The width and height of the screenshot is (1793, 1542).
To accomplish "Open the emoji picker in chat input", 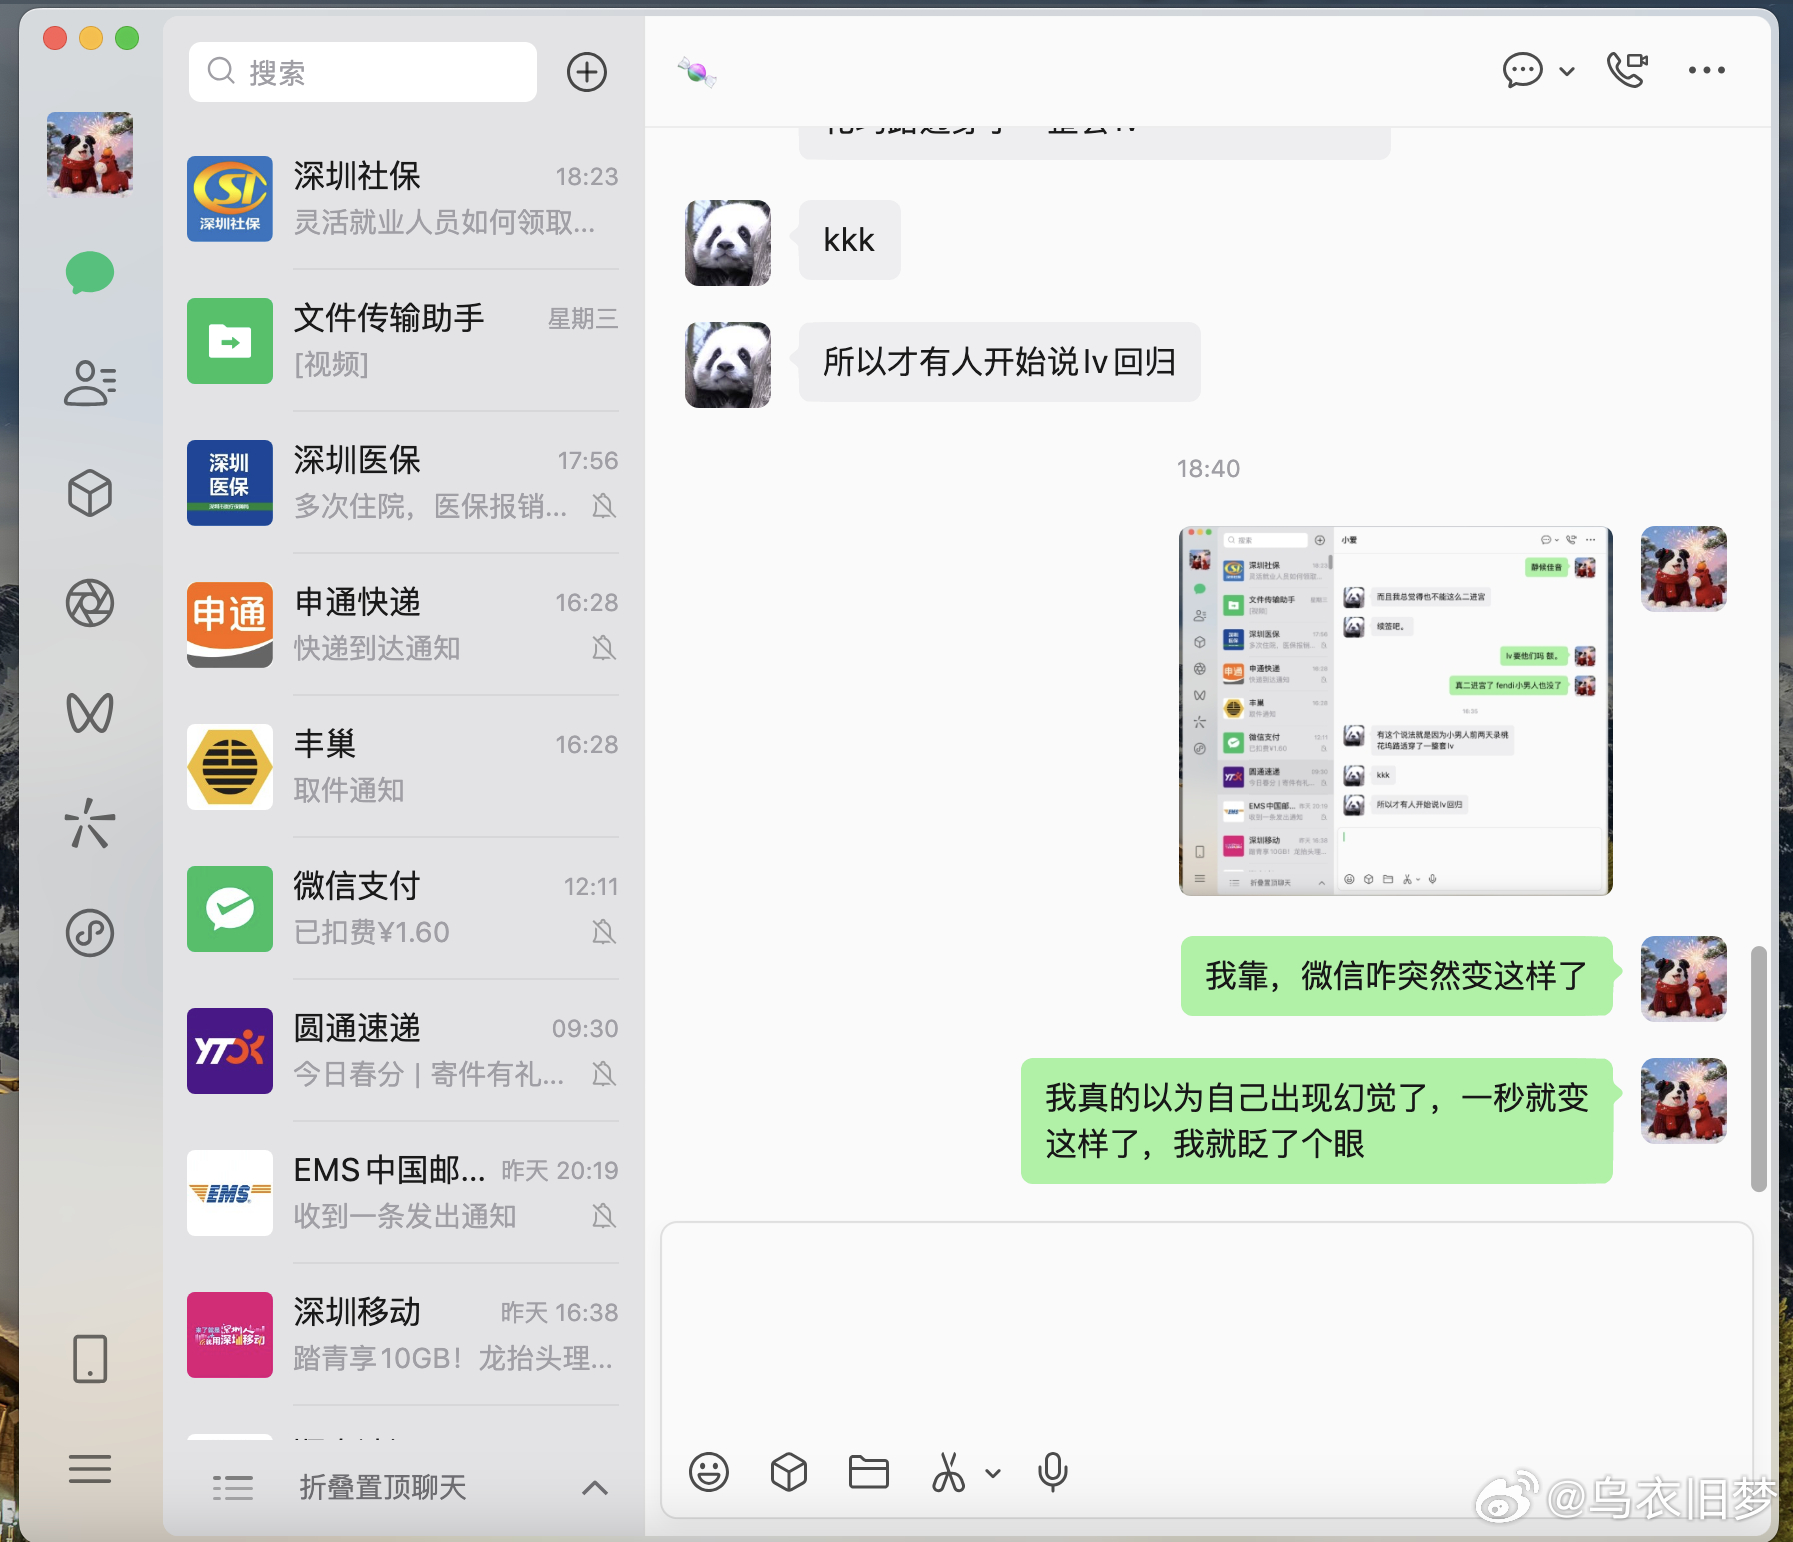I will pos(709,1471).
